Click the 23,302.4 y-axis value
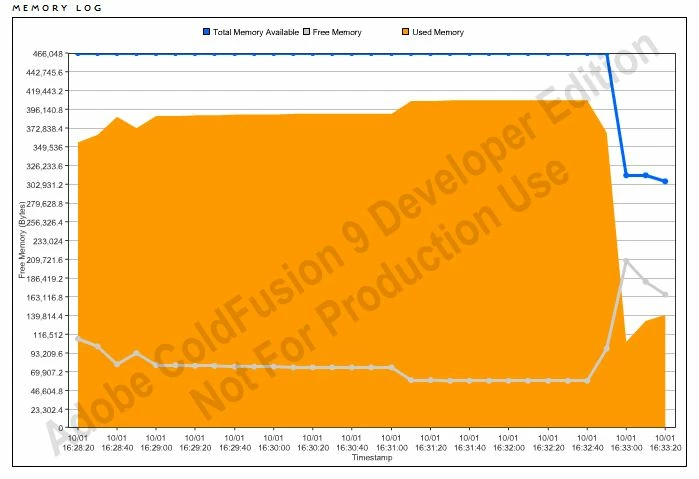The width and height of the screenshot is (699, 479). point(46,409)
